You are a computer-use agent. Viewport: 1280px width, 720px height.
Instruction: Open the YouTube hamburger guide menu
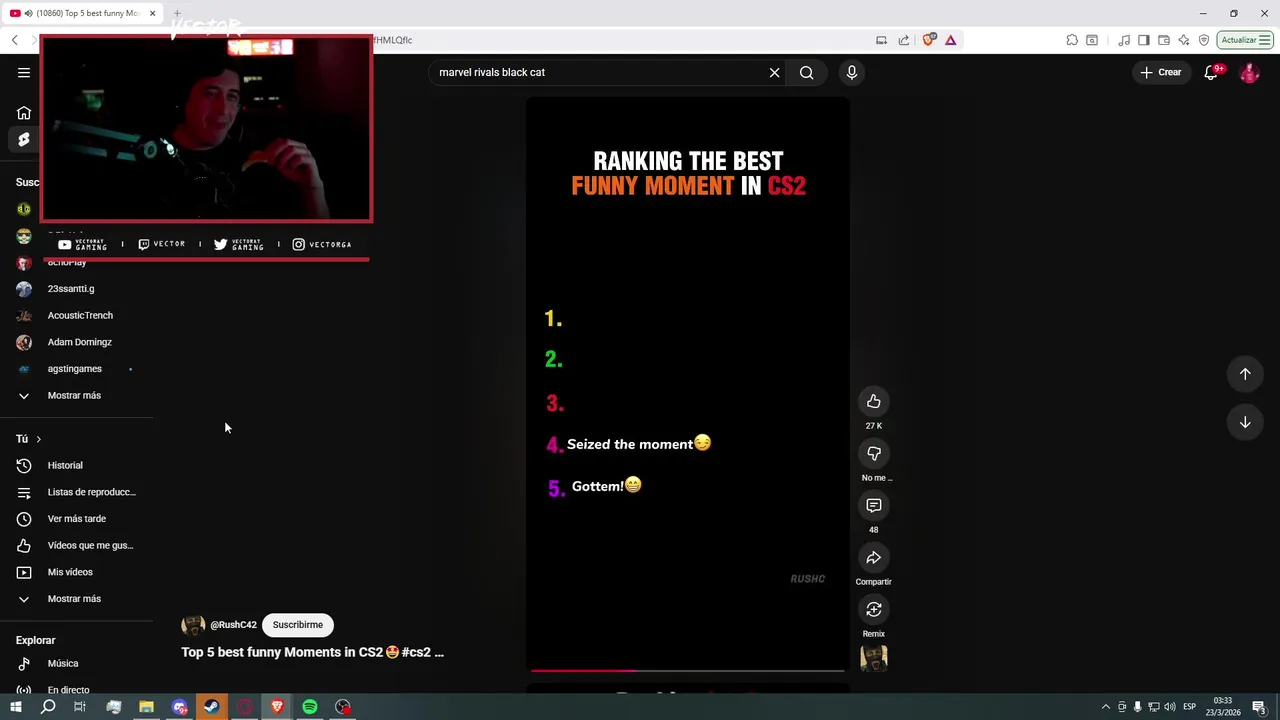24,72
